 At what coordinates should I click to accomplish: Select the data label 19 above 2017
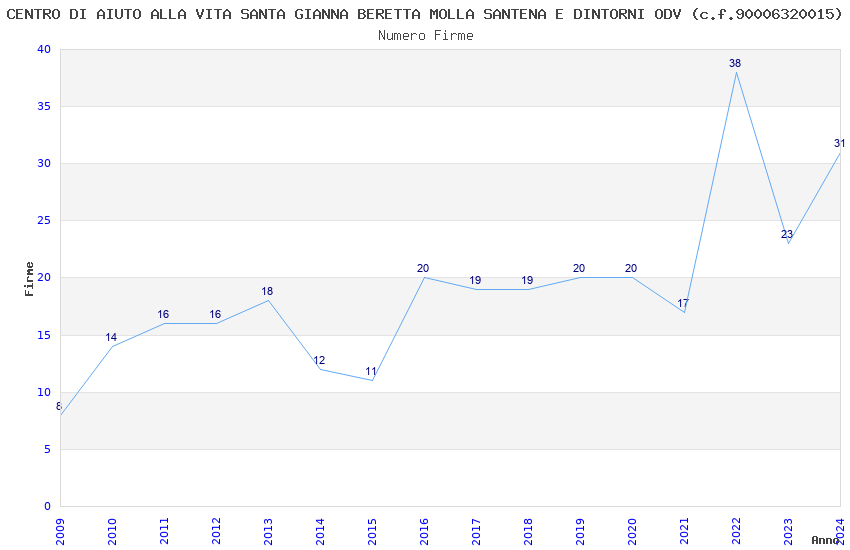(x=475, y=281)
